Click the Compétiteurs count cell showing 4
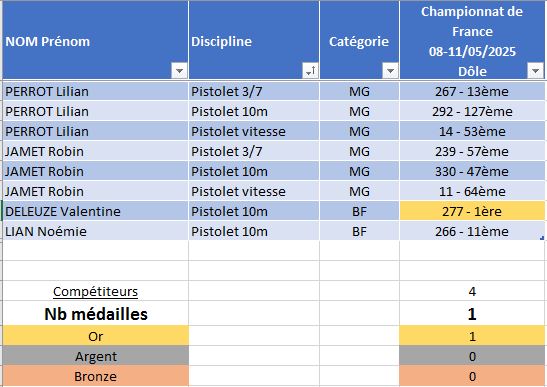Image resolution: width=547 pixels, height=387 pixels. pyautogui.click(x=472, y=291)
